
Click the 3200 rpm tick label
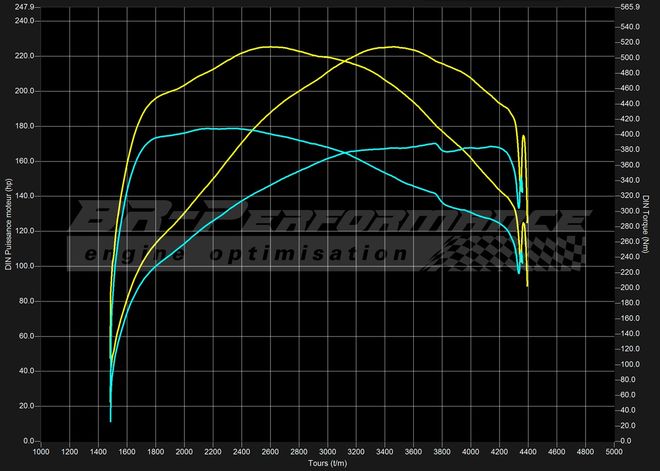356,452
